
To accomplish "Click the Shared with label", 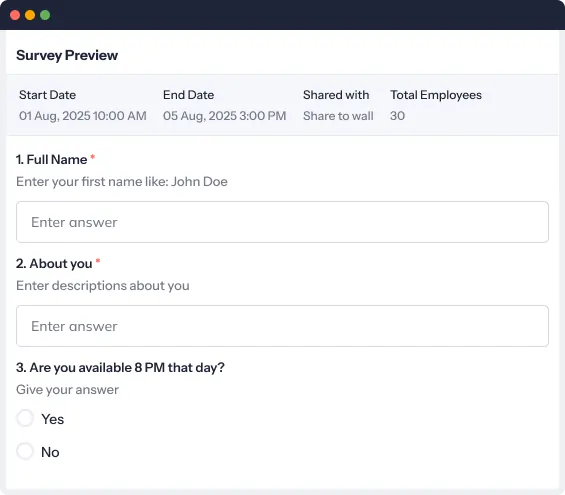I will point(336,95).
